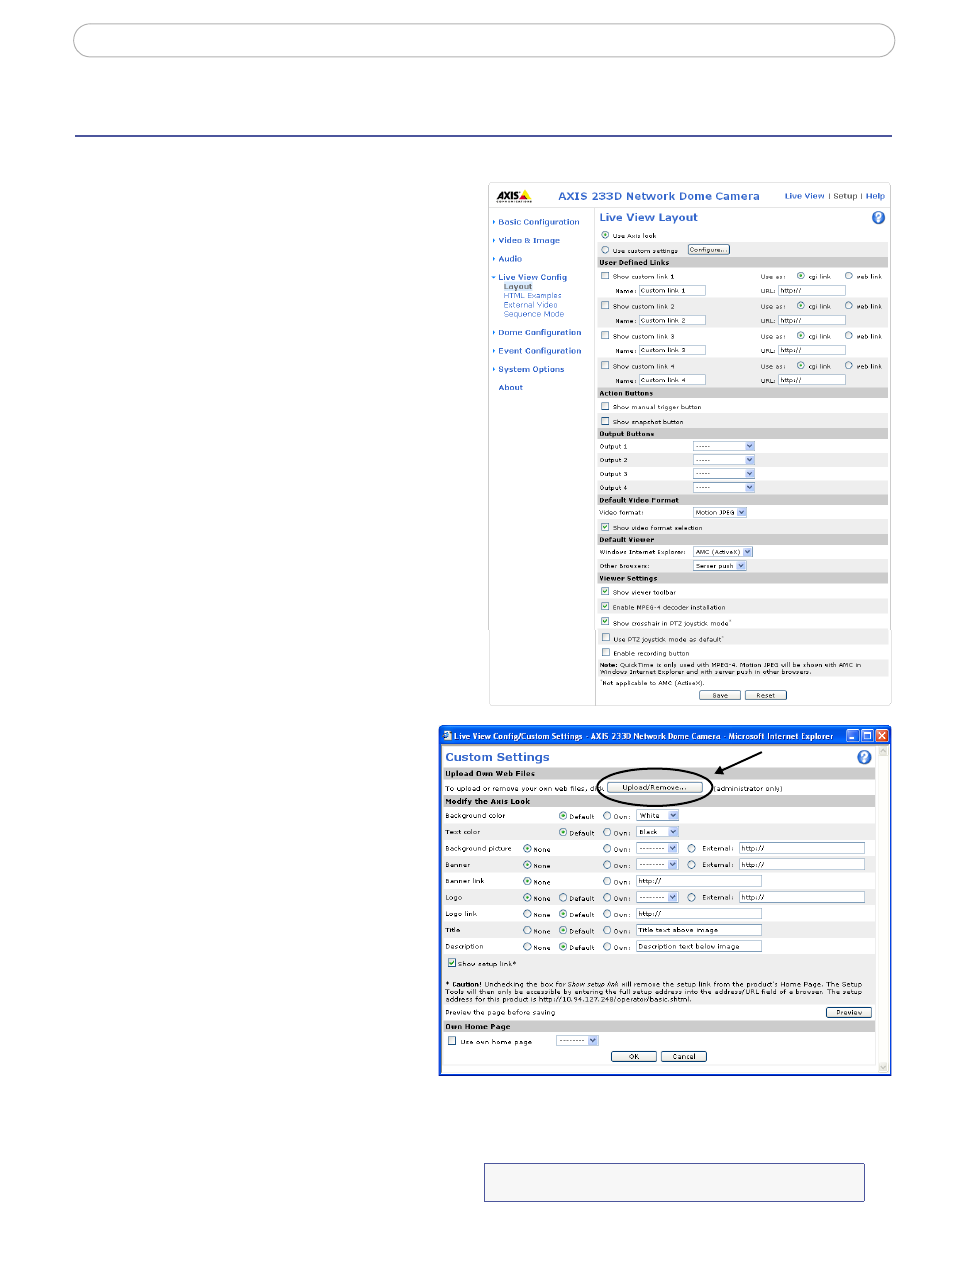954x1263 pixels.
Task: Click the AXIS logo in the camera page header
Action: [514, 196]
